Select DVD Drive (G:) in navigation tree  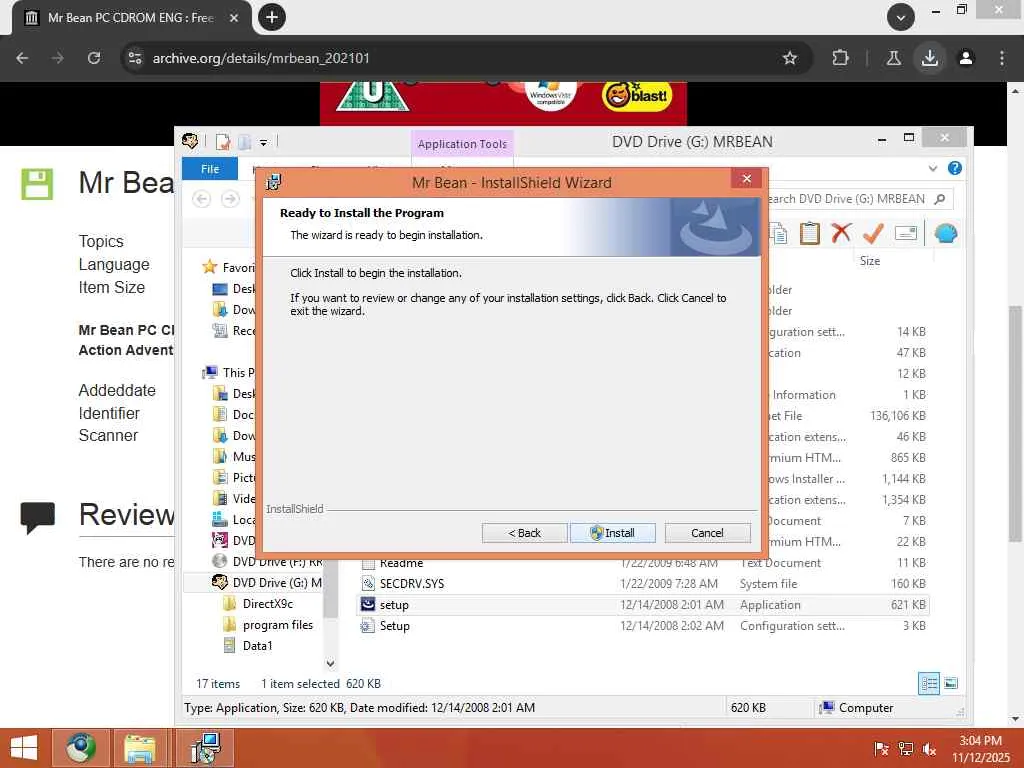(266, 582)
